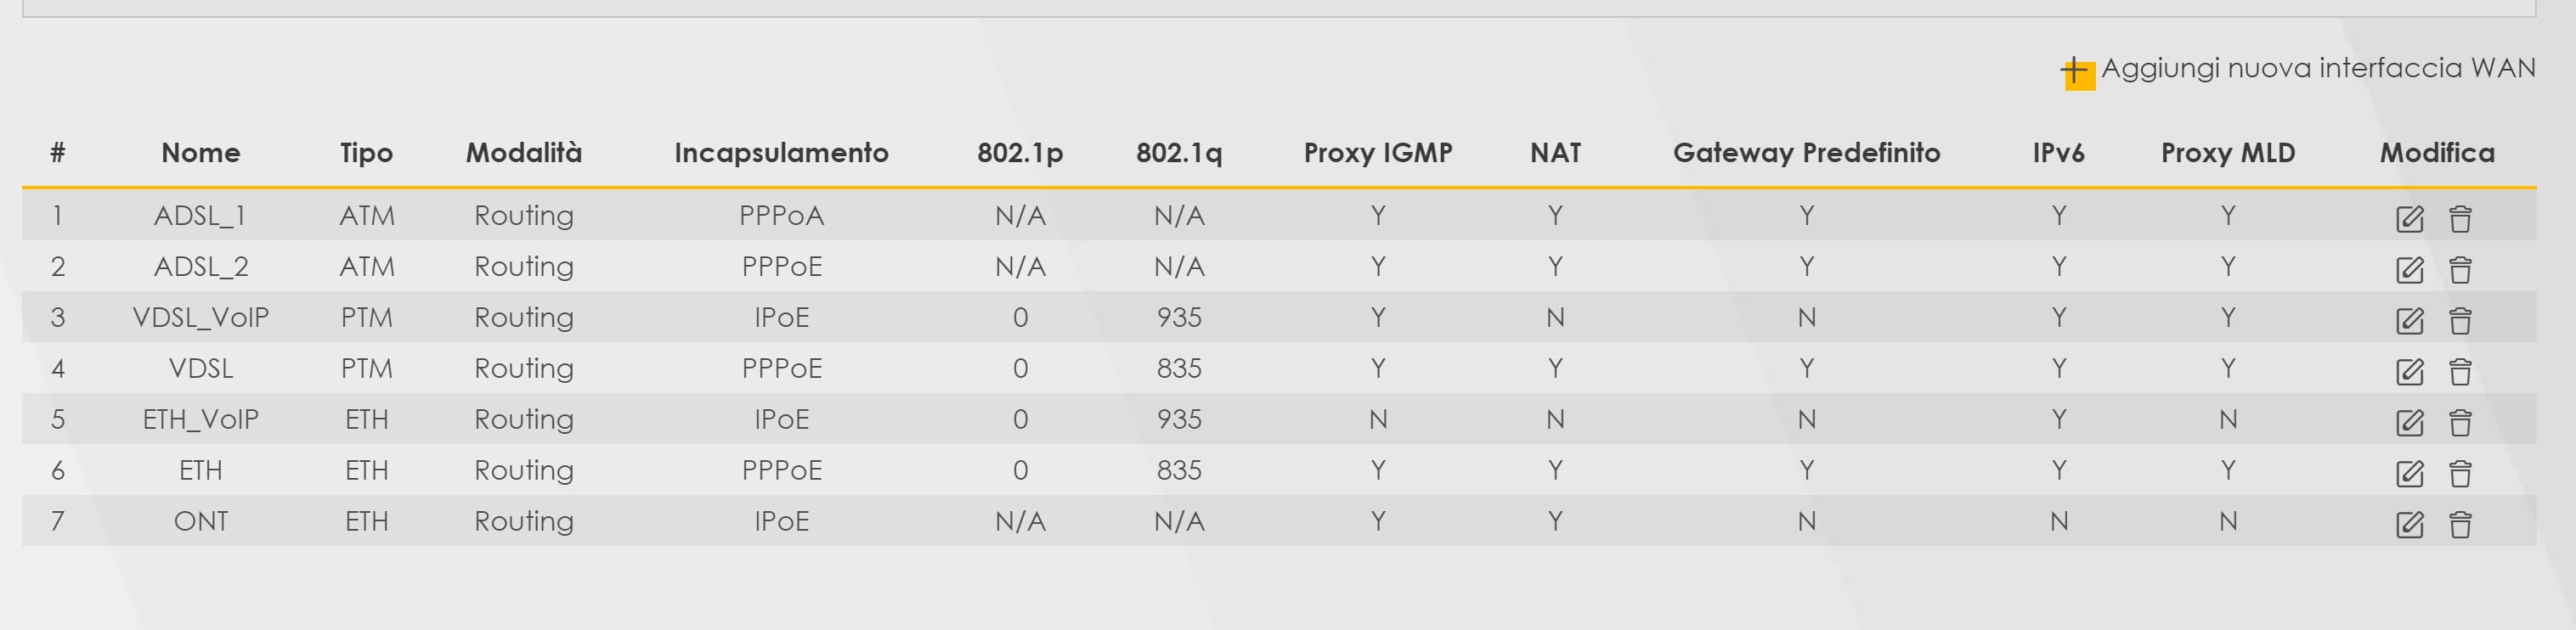Select the ONT name cell
The image size is (2576, 630).
201,521
